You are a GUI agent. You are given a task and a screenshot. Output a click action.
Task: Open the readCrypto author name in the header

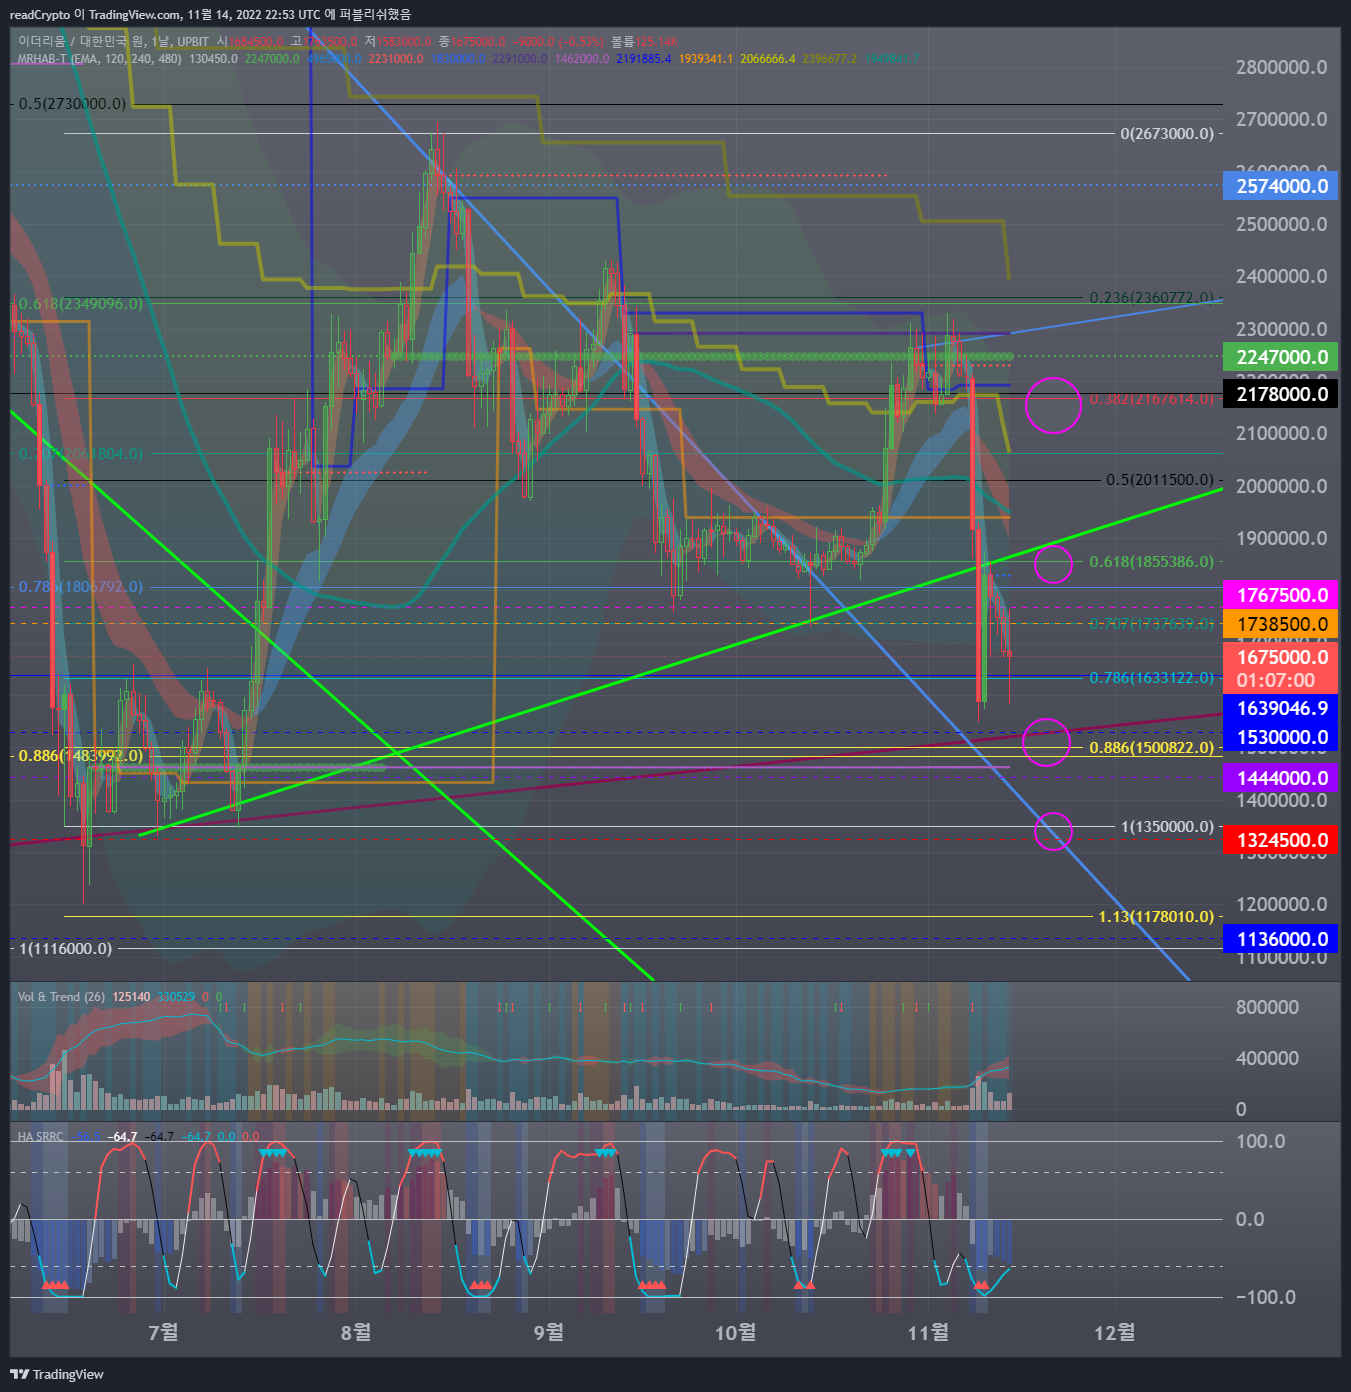pos(40,14)
